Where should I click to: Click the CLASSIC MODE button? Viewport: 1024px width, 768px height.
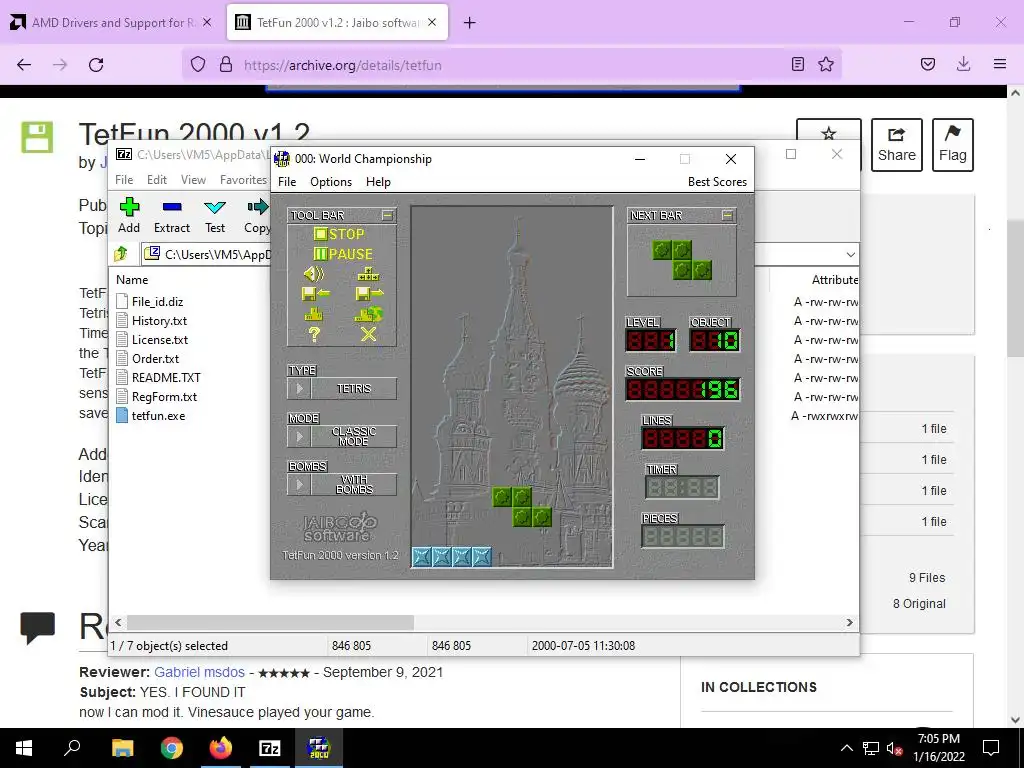point(354,436)
